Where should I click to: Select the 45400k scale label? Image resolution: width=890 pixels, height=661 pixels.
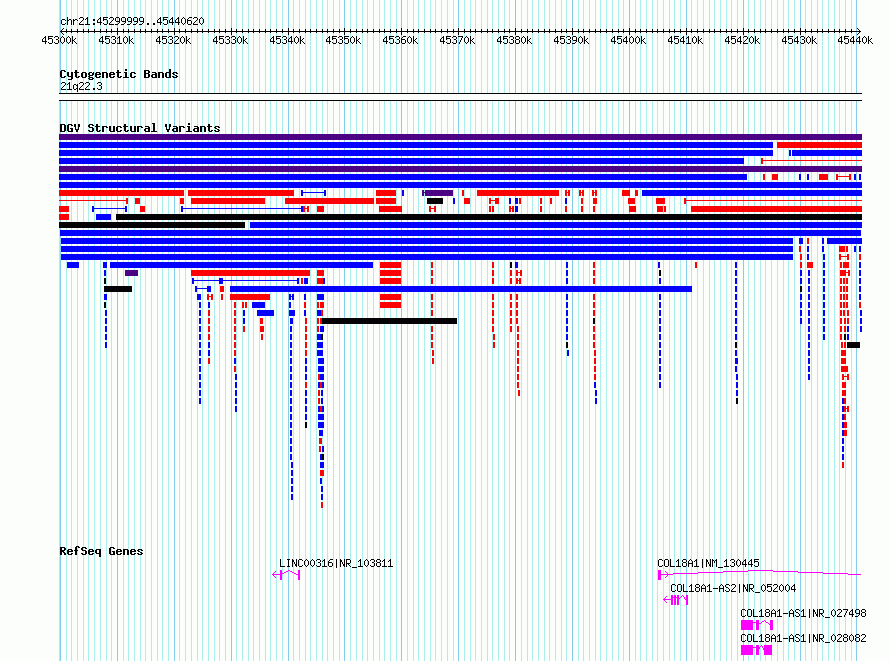[x=628, y=40]
